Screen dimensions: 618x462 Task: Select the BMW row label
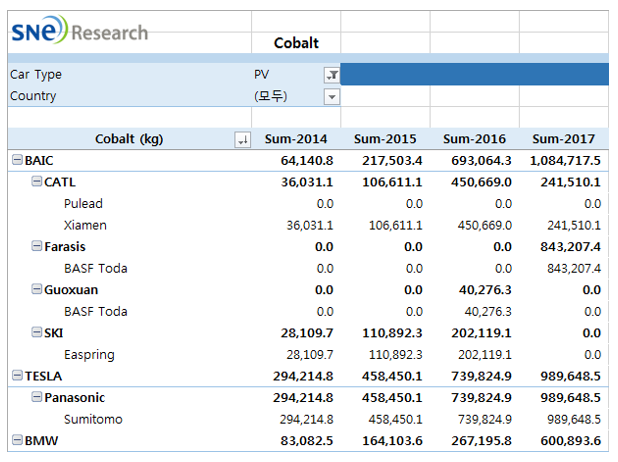pos(41,441)
